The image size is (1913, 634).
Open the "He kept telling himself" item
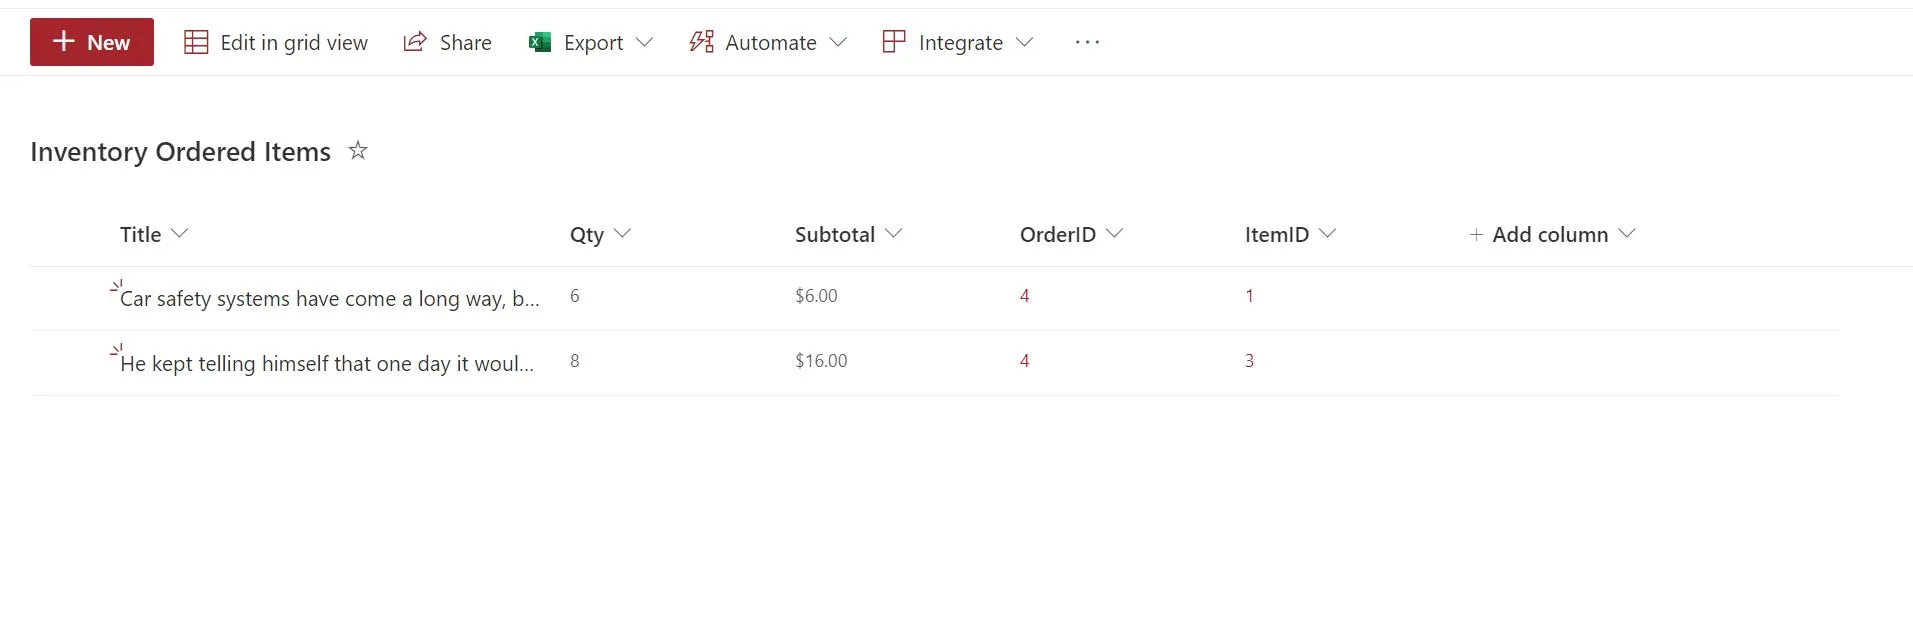click(326, 363)
